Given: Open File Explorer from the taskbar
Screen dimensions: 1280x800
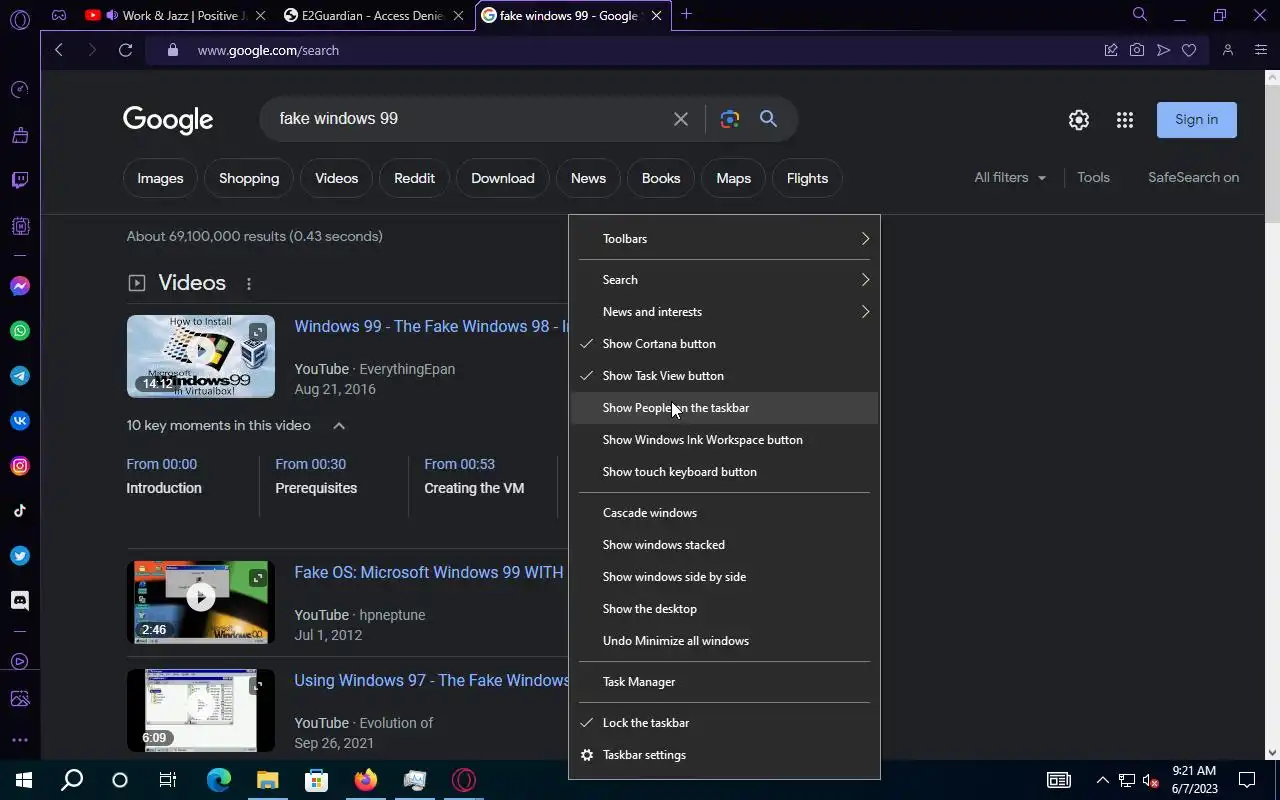Looking at the screenshot, I should (x=267, y=780).
